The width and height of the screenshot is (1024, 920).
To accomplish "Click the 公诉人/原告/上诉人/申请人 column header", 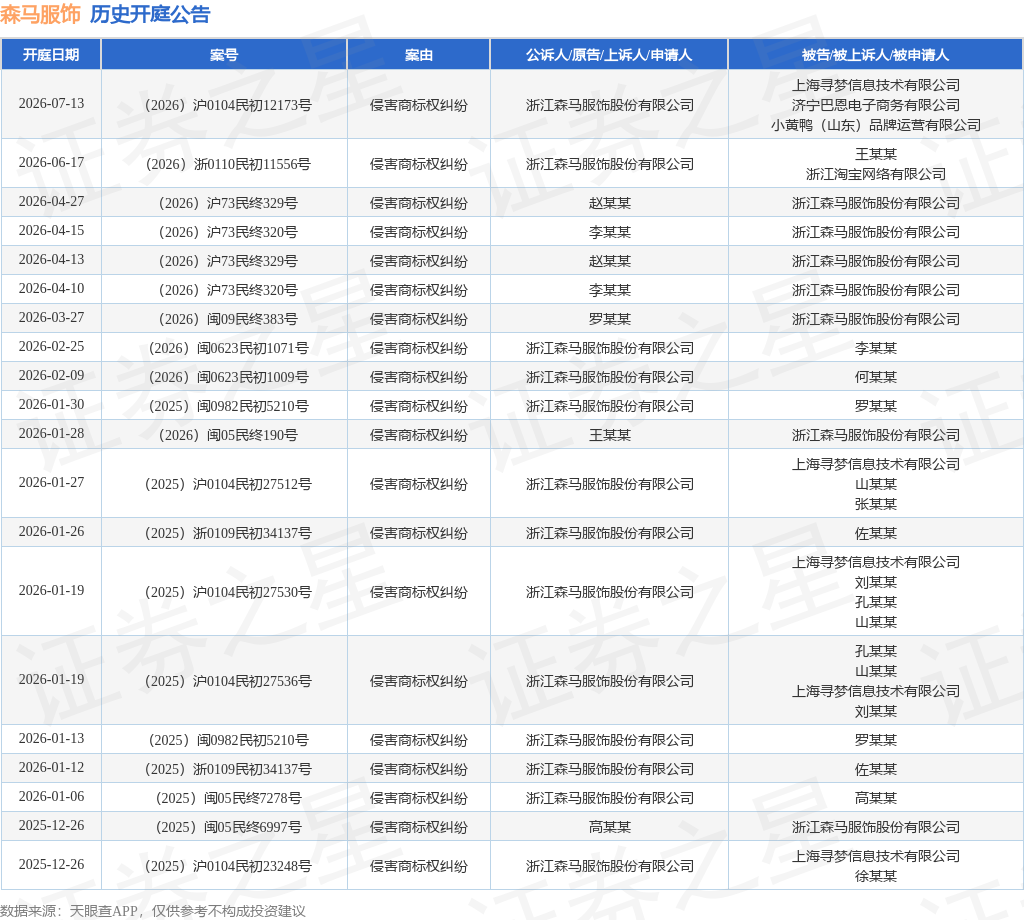I will coord(609,55).
